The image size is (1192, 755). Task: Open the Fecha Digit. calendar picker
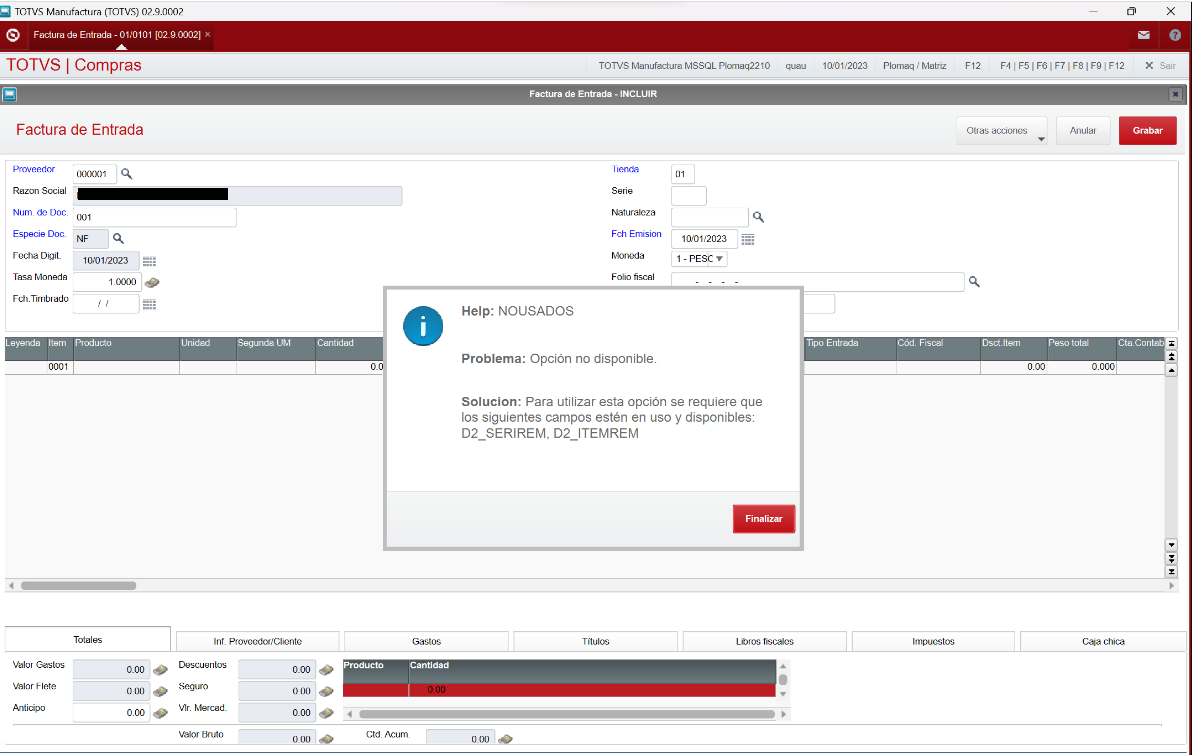click(x=150, y=261)
